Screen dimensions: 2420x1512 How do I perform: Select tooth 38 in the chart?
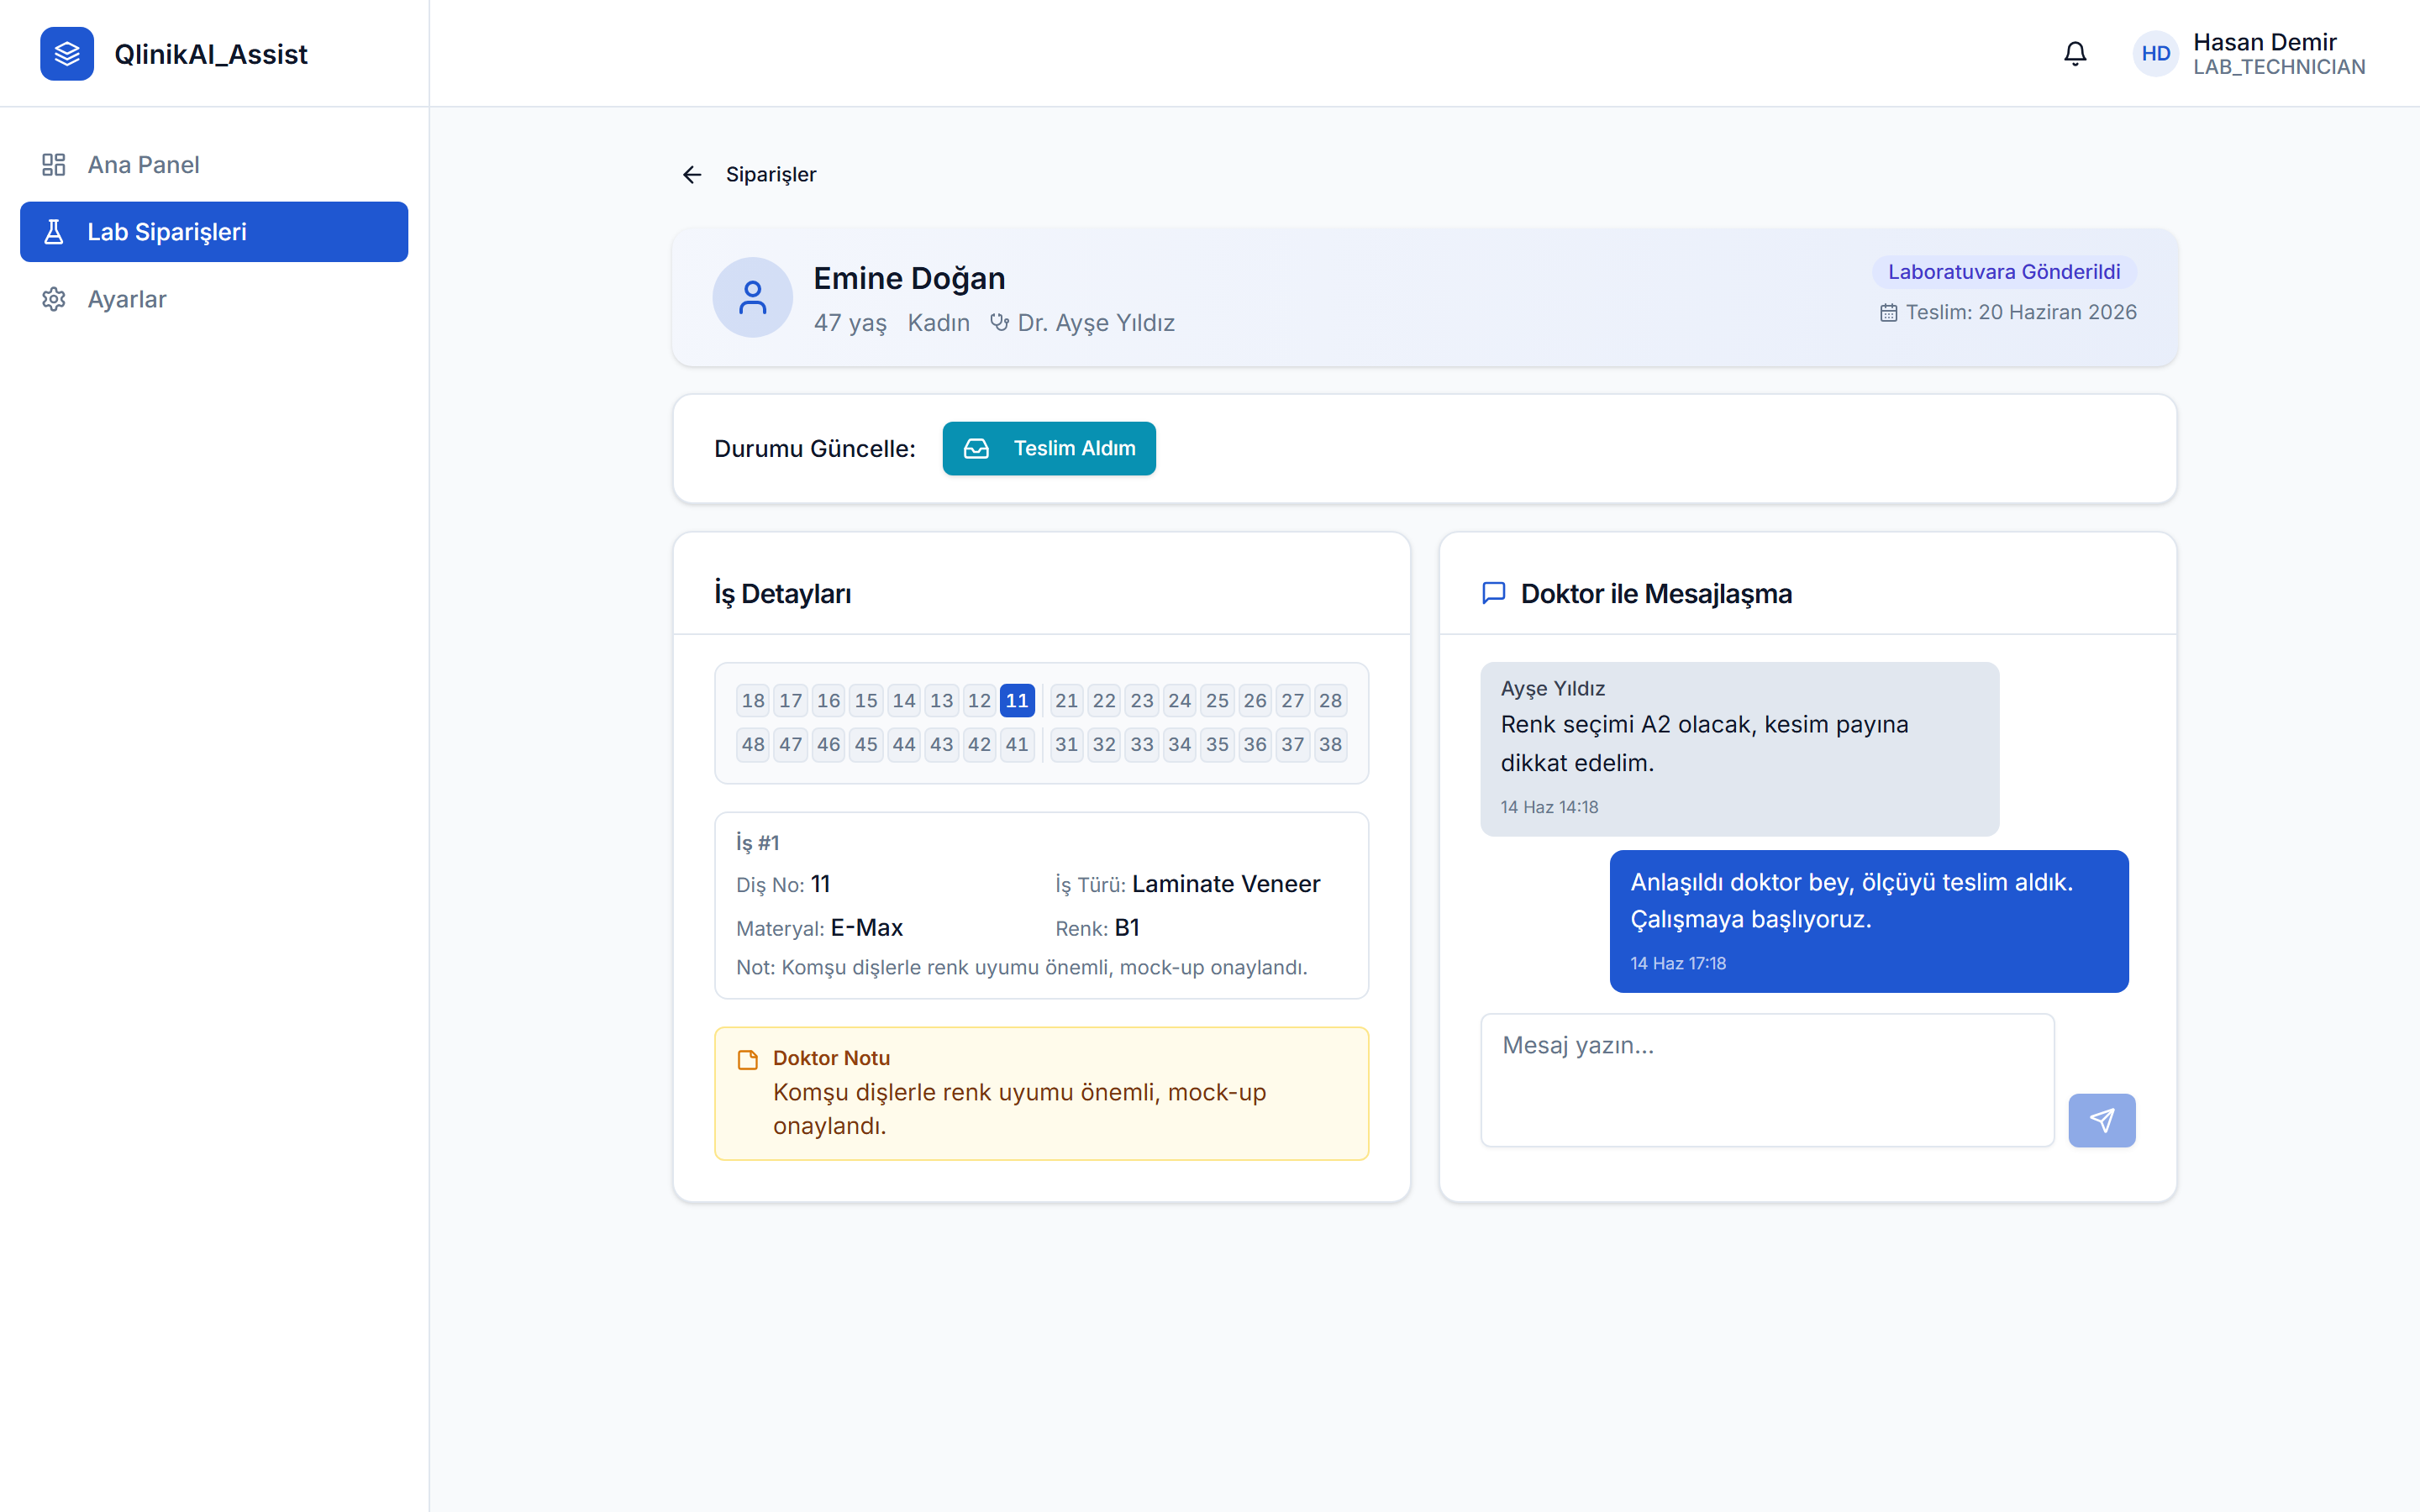[1330, 745]
